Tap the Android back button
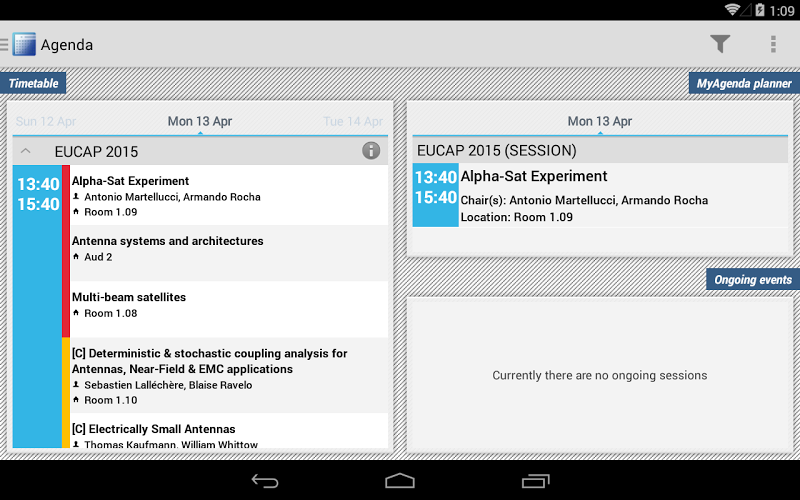The height and width of the screenshot is (500, 800). coord(265,481)
